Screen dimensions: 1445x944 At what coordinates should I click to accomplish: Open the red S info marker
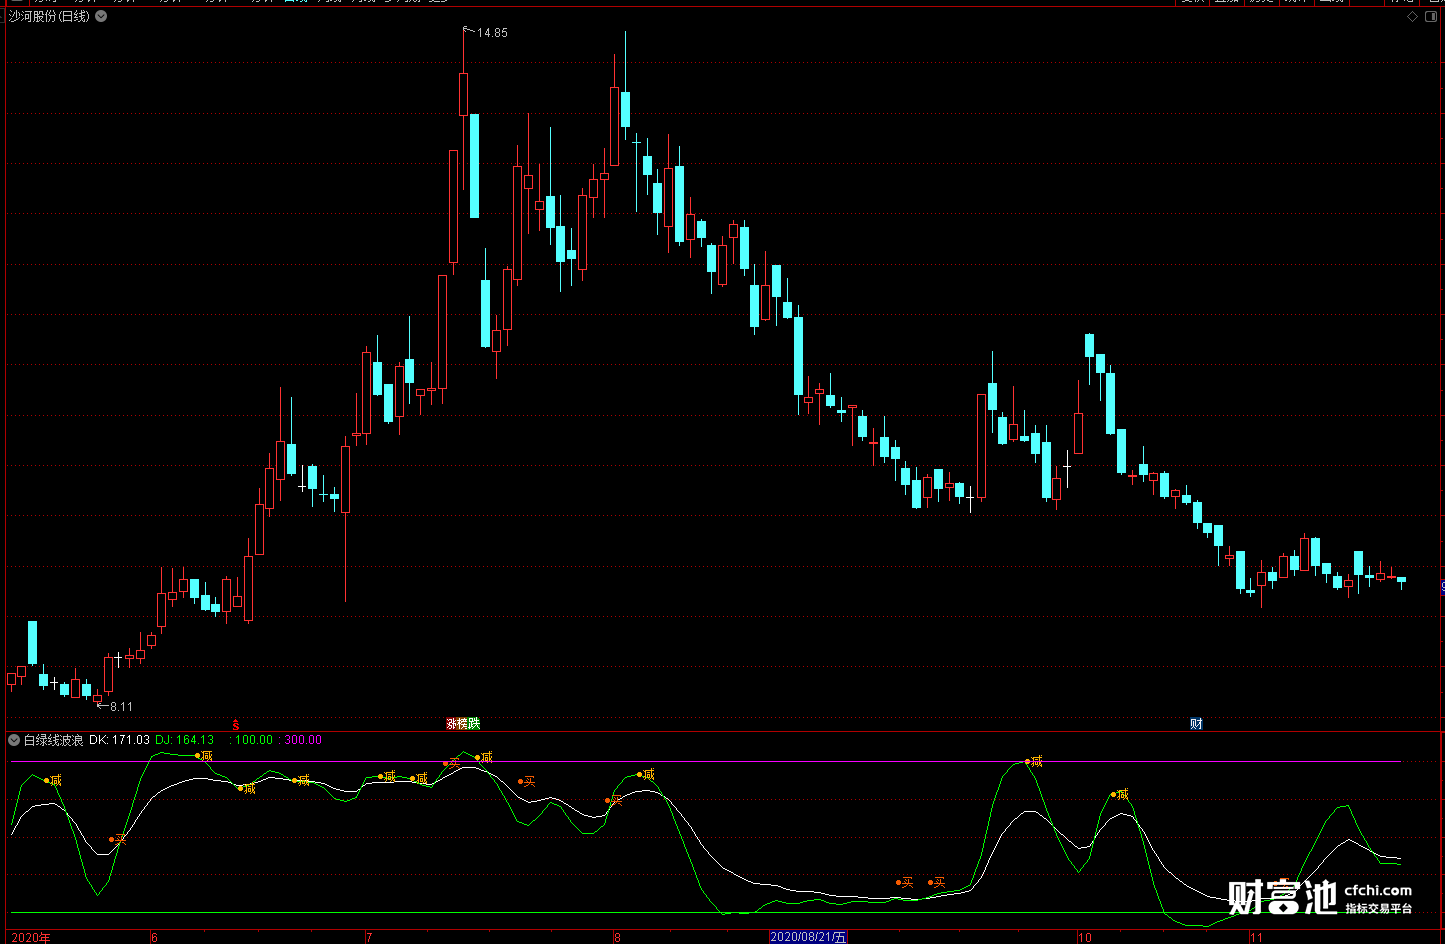click(x=236, y=723)
